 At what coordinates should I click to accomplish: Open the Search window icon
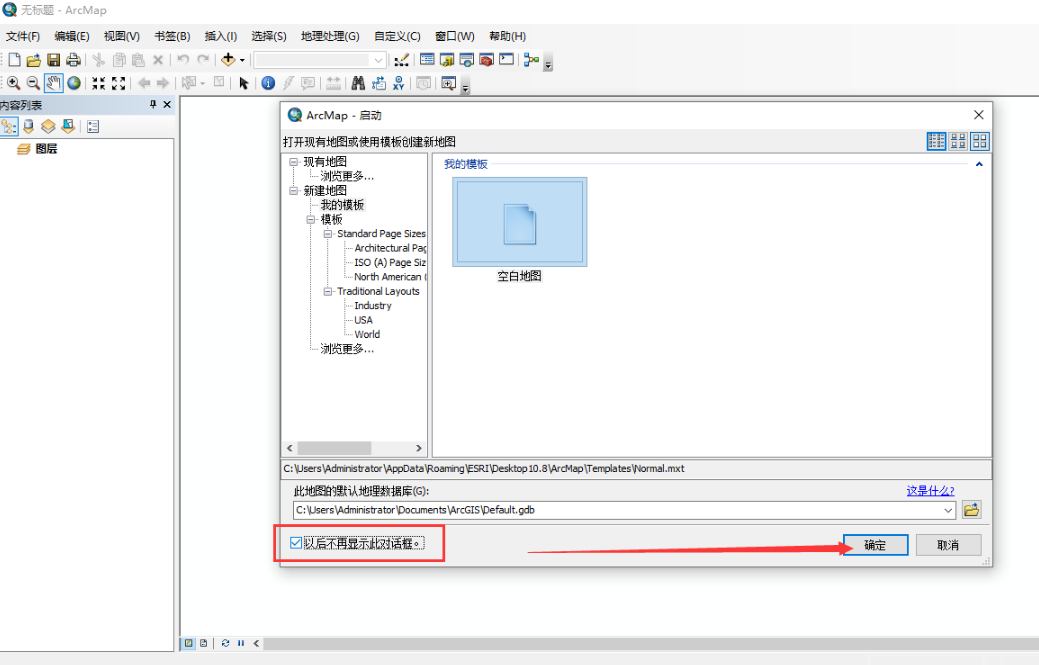pos(466,60)
